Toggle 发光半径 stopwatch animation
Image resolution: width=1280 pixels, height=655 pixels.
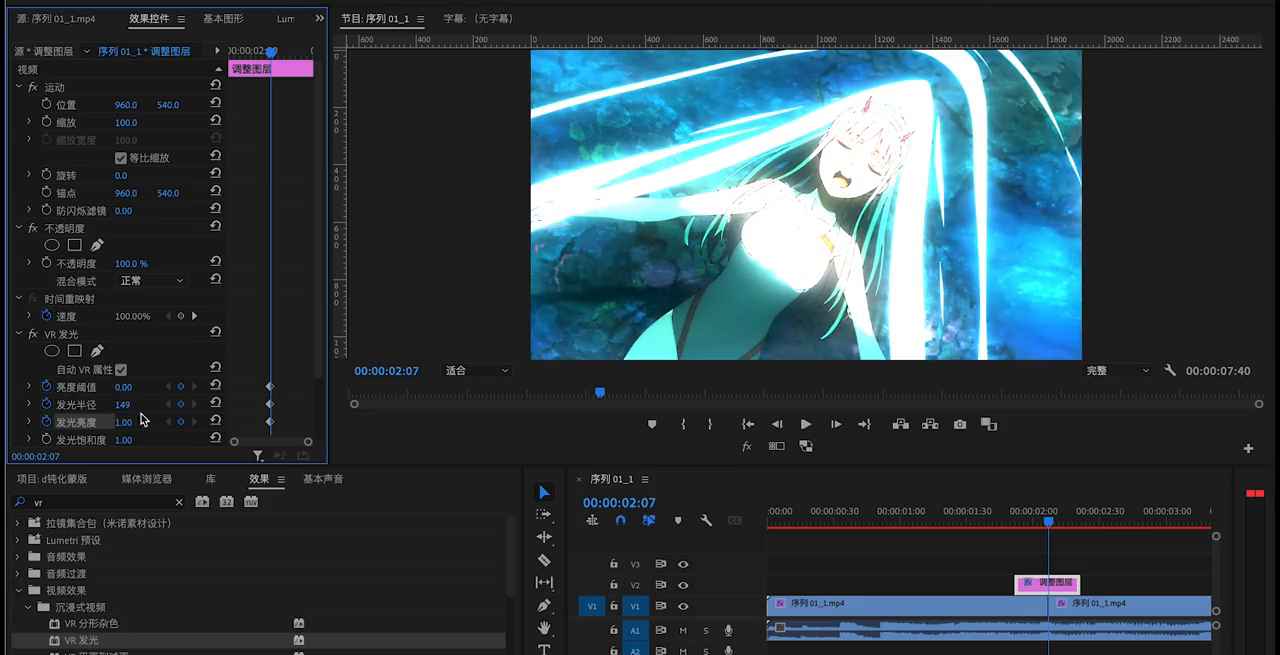[x=46, y=404]
